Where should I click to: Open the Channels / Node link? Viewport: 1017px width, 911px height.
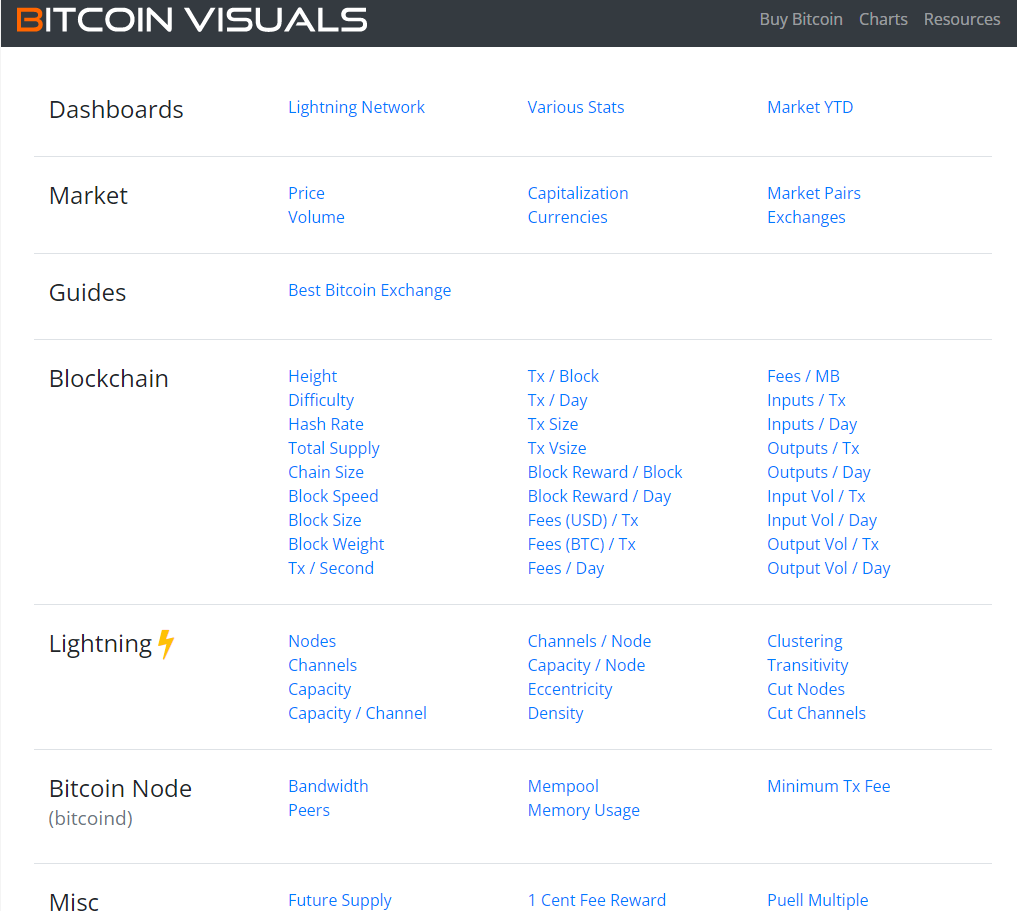[589, 641]
